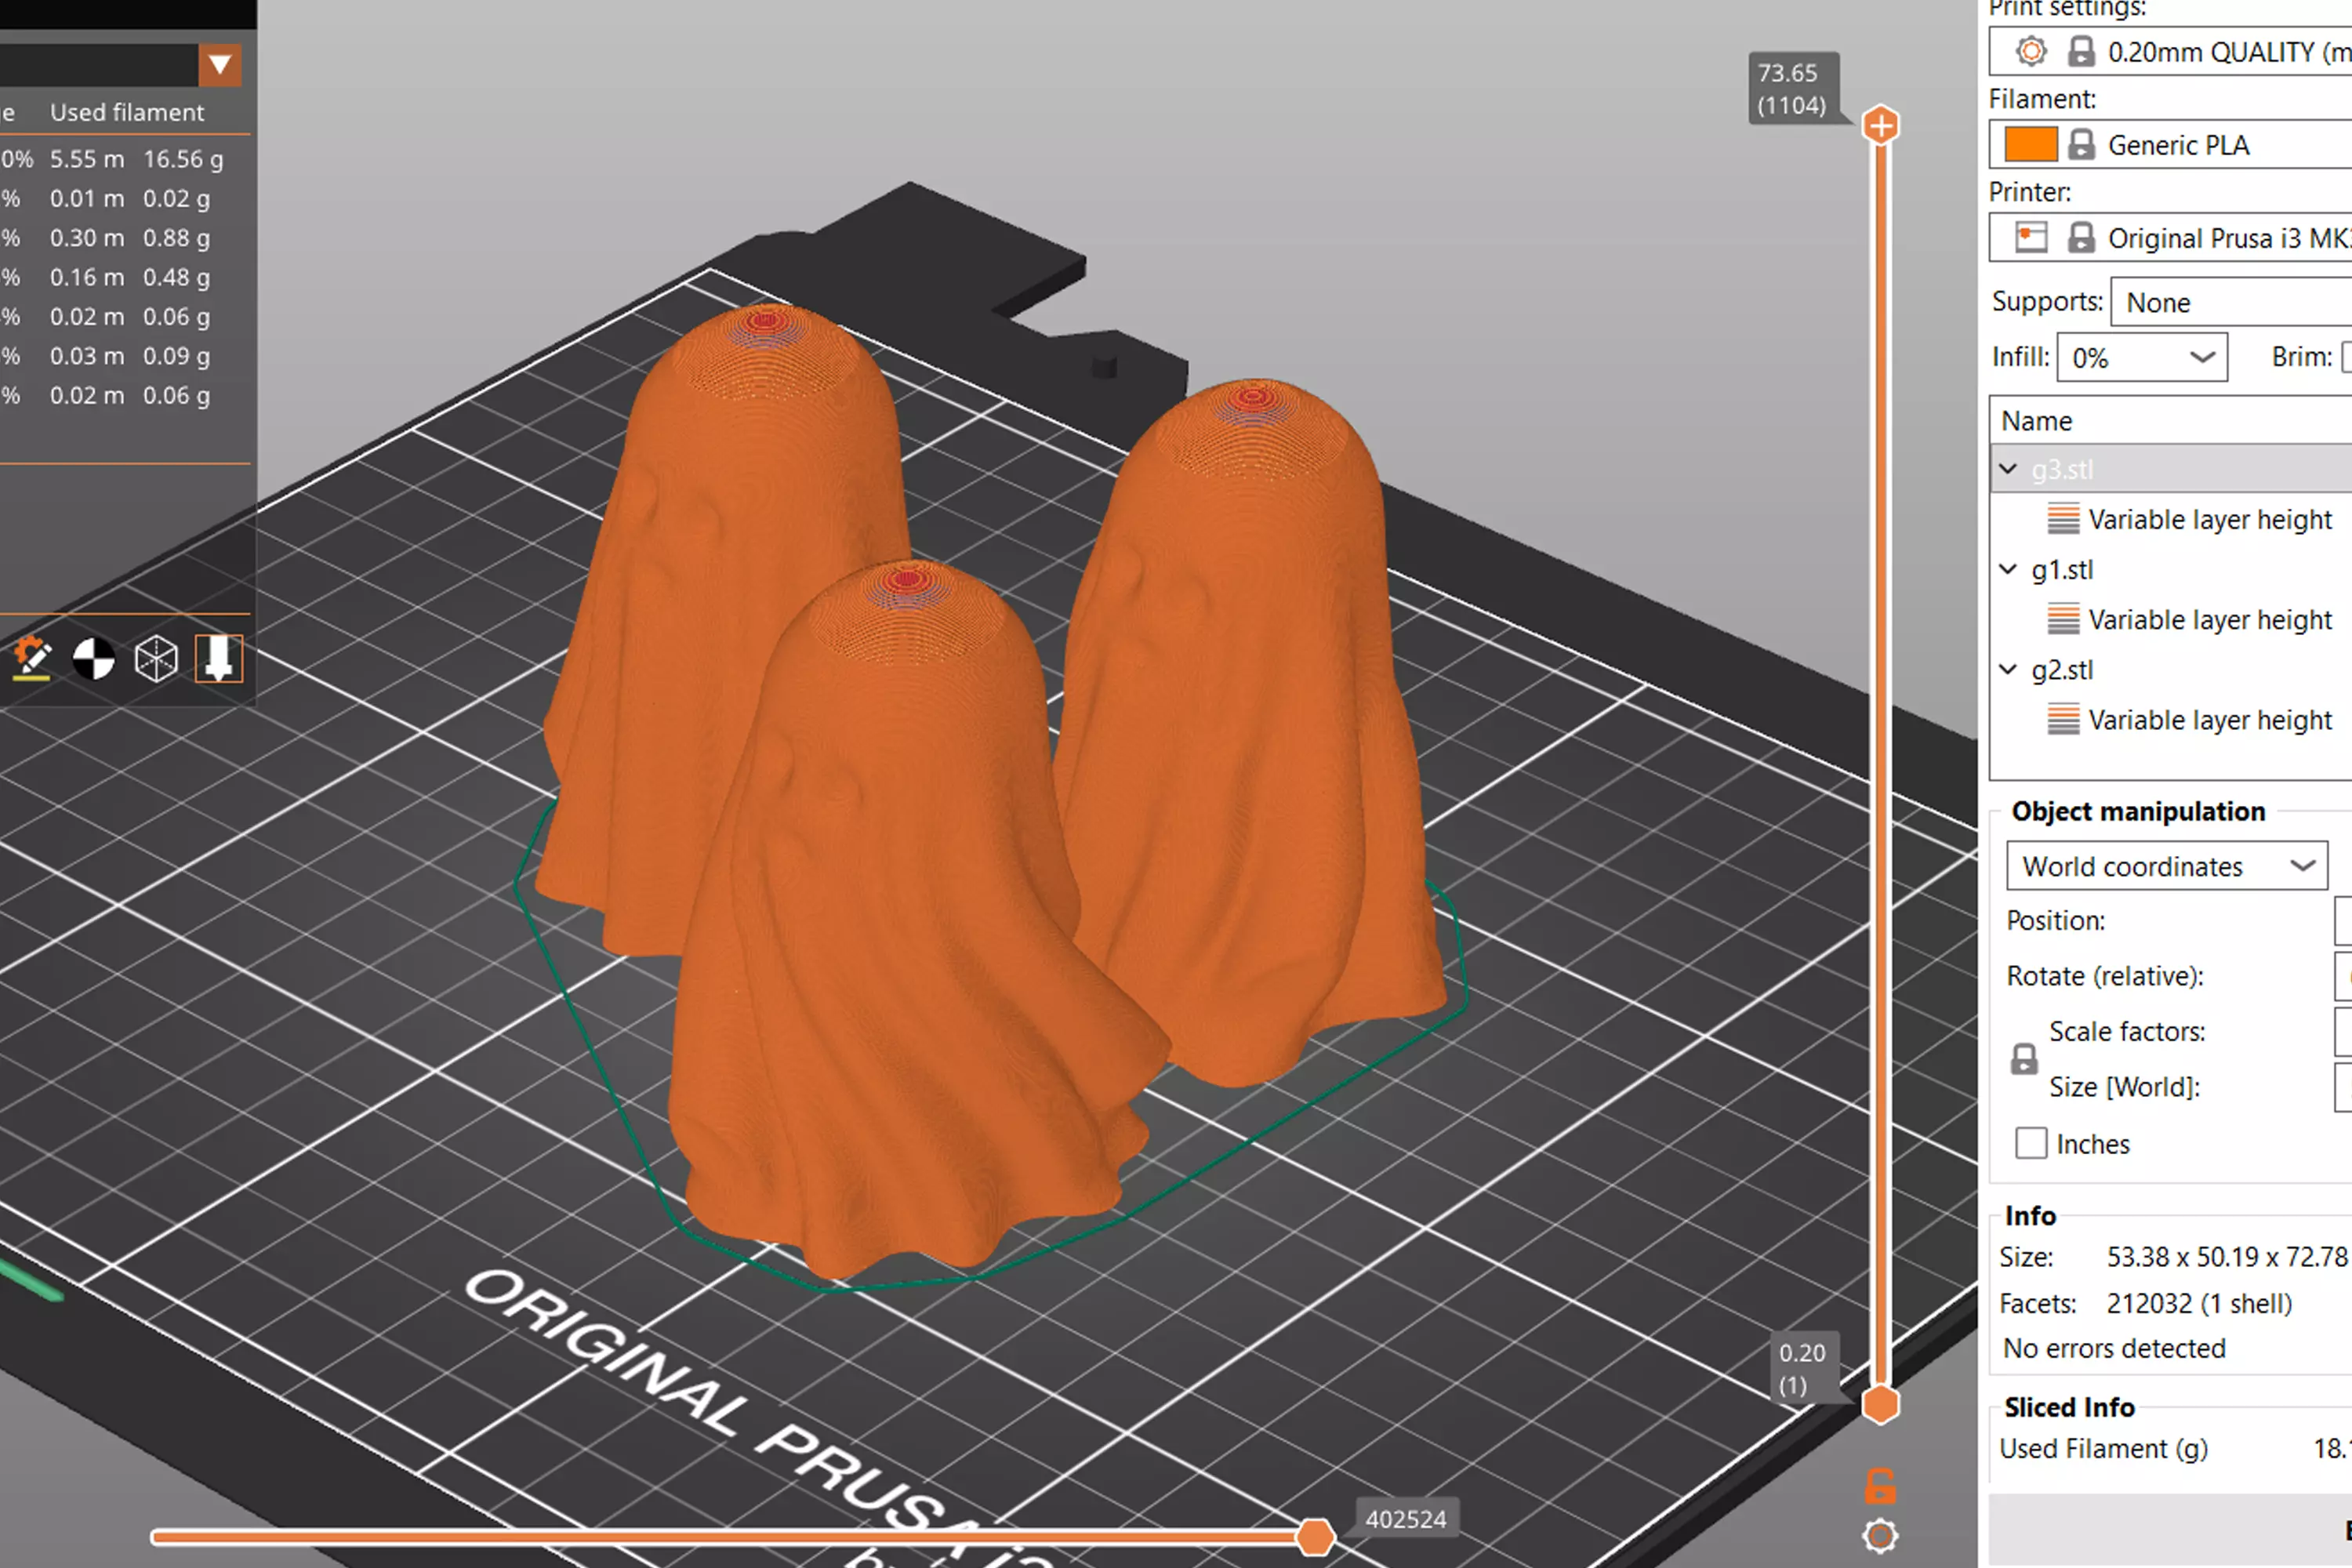Select Variable layer height under g3.stl
Image resolution: width=2352 pixels, height=1568 pixels.
coord(2210,520)
